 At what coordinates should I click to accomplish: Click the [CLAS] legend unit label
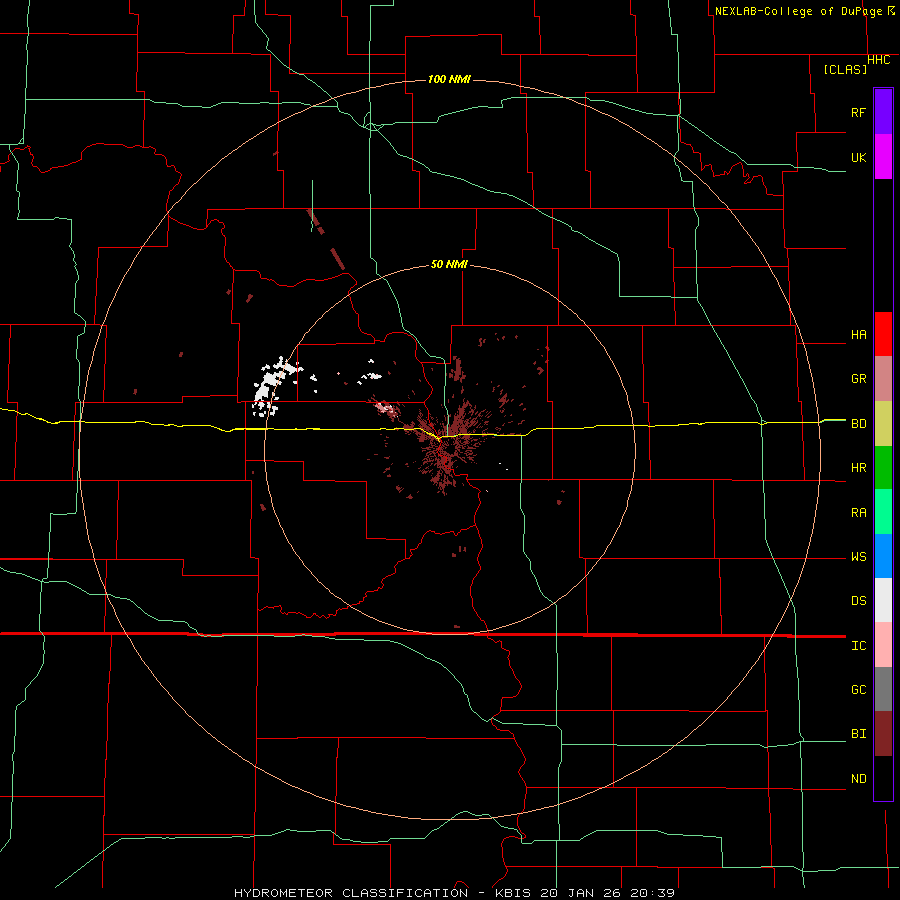845,69
